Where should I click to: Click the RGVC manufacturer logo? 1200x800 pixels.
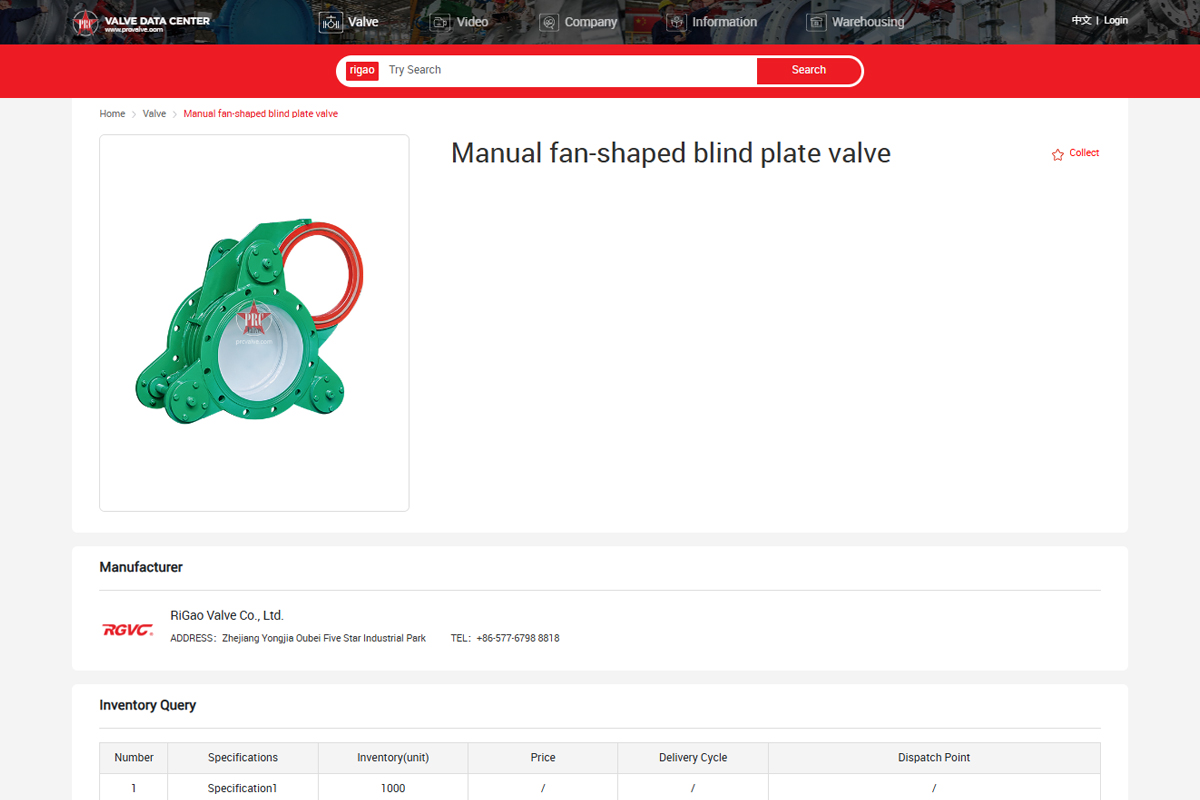128,629
